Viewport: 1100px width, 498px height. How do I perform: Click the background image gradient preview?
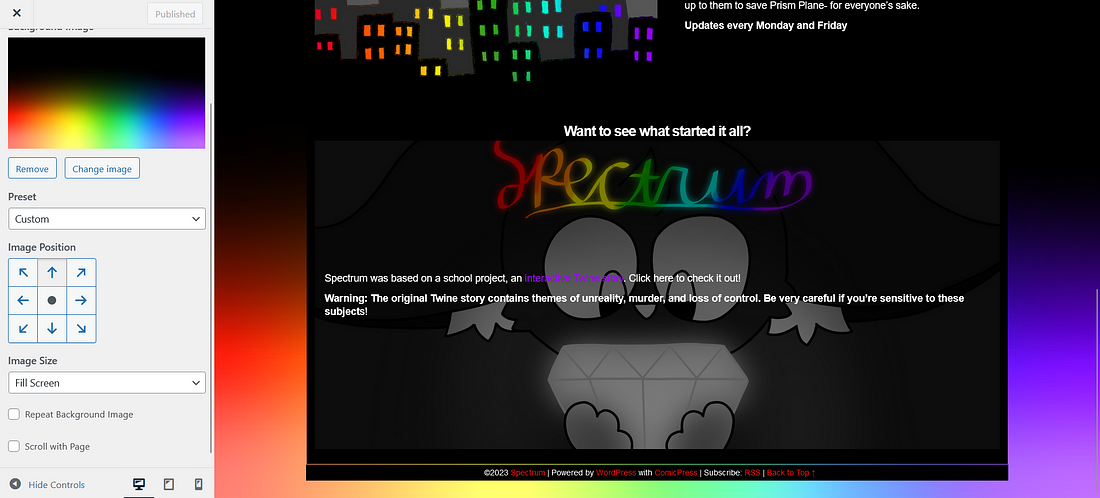[107, 93]
